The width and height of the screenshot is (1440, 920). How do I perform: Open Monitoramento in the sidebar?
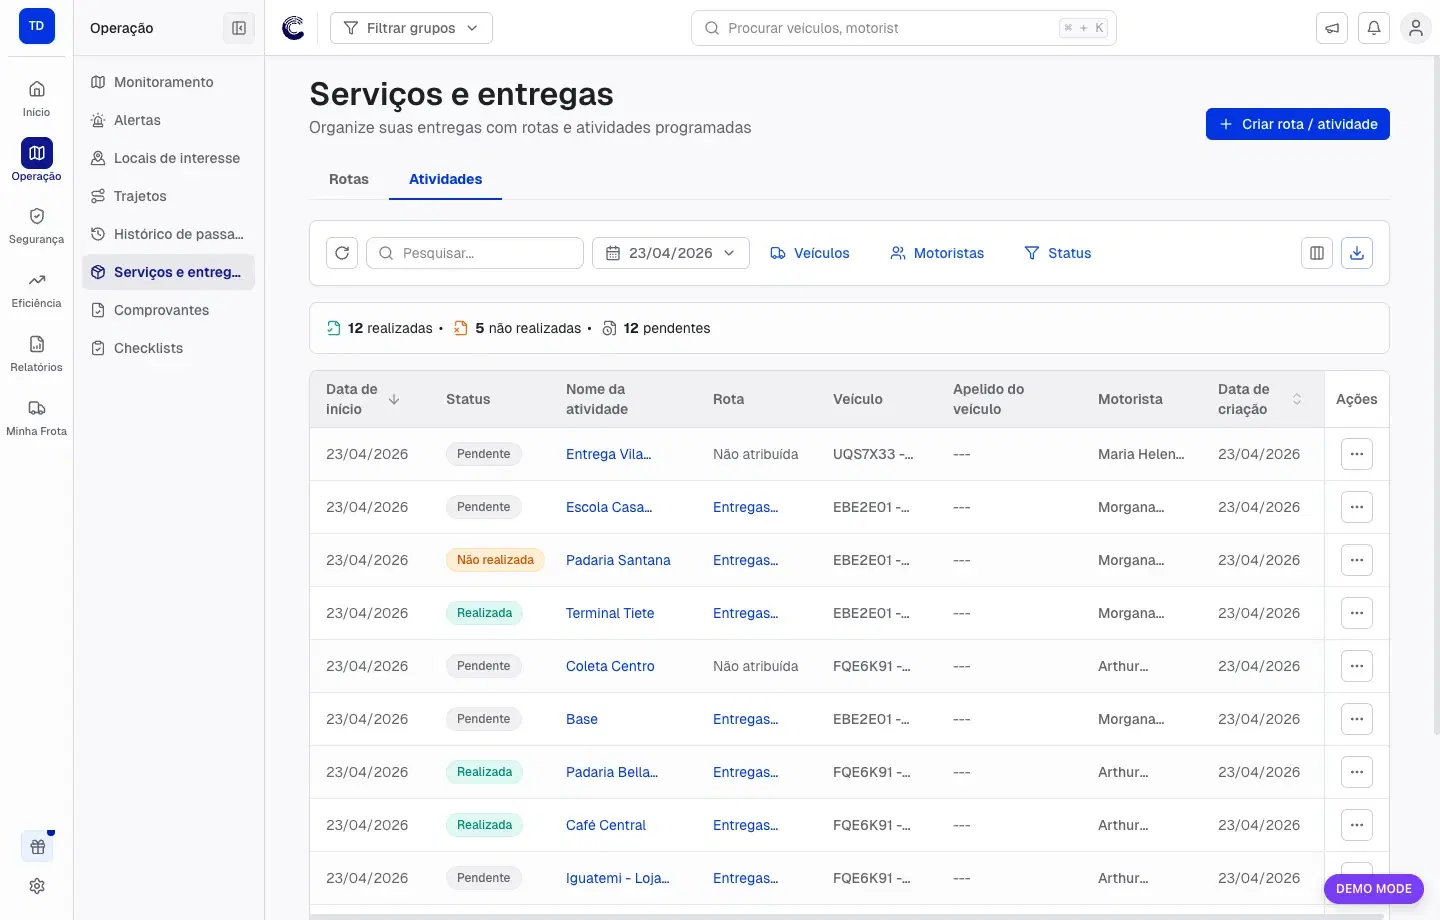pyautogui.click(x=168, y=82)
